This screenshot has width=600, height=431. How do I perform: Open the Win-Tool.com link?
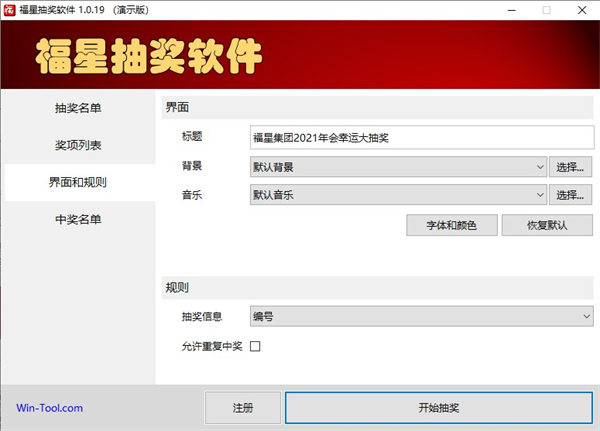(50, 408)
